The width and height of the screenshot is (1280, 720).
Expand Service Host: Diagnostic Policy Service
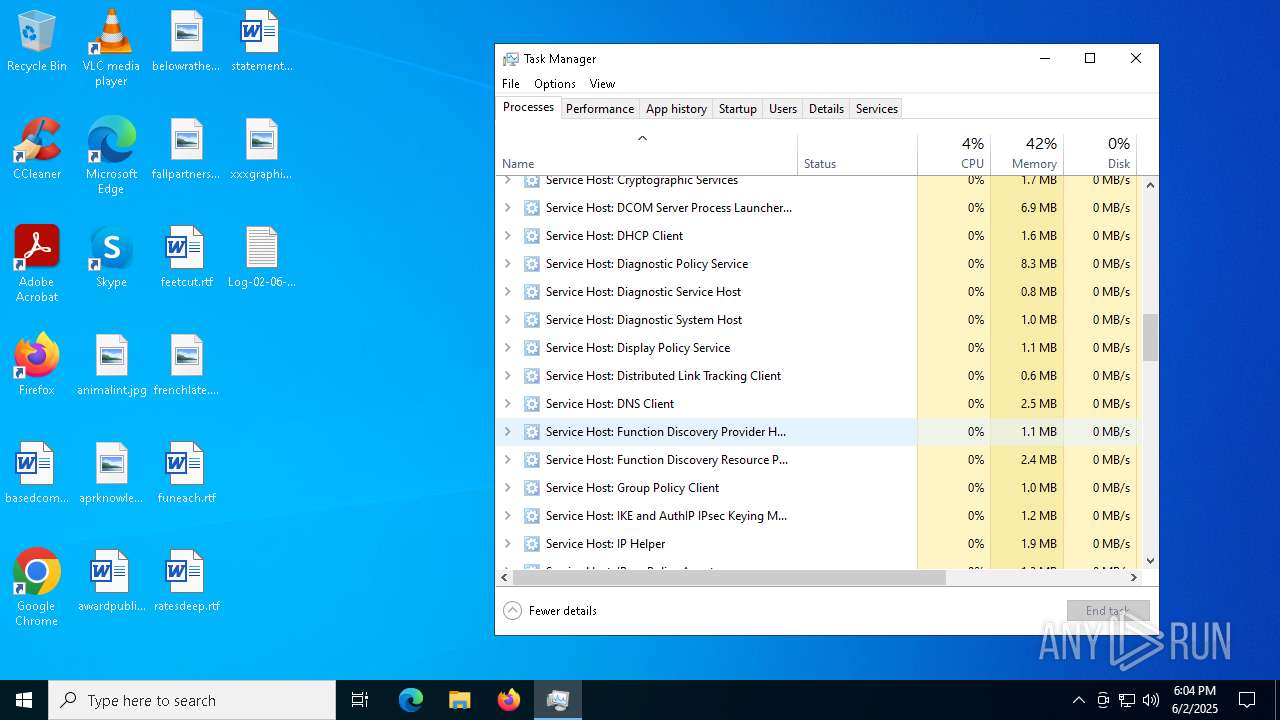coord(507,264)
